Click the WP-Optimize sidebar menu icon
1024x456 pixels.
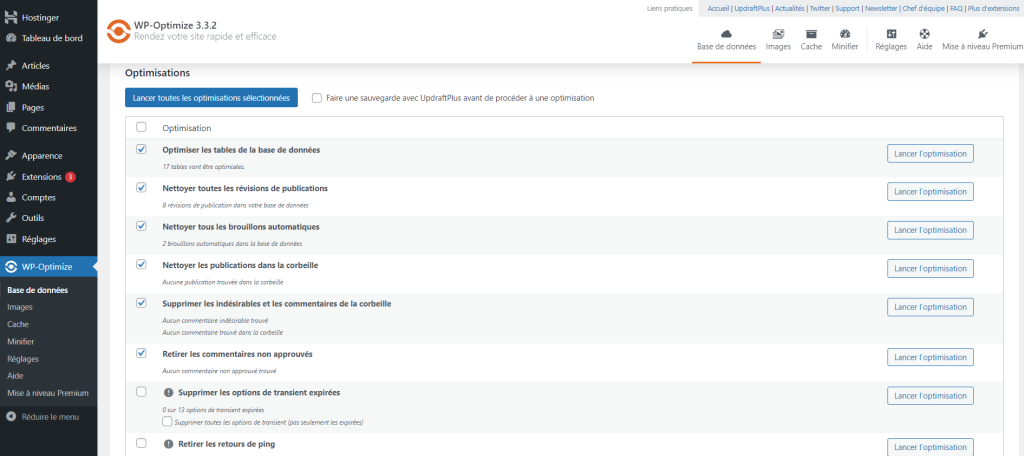pos(10,267)
